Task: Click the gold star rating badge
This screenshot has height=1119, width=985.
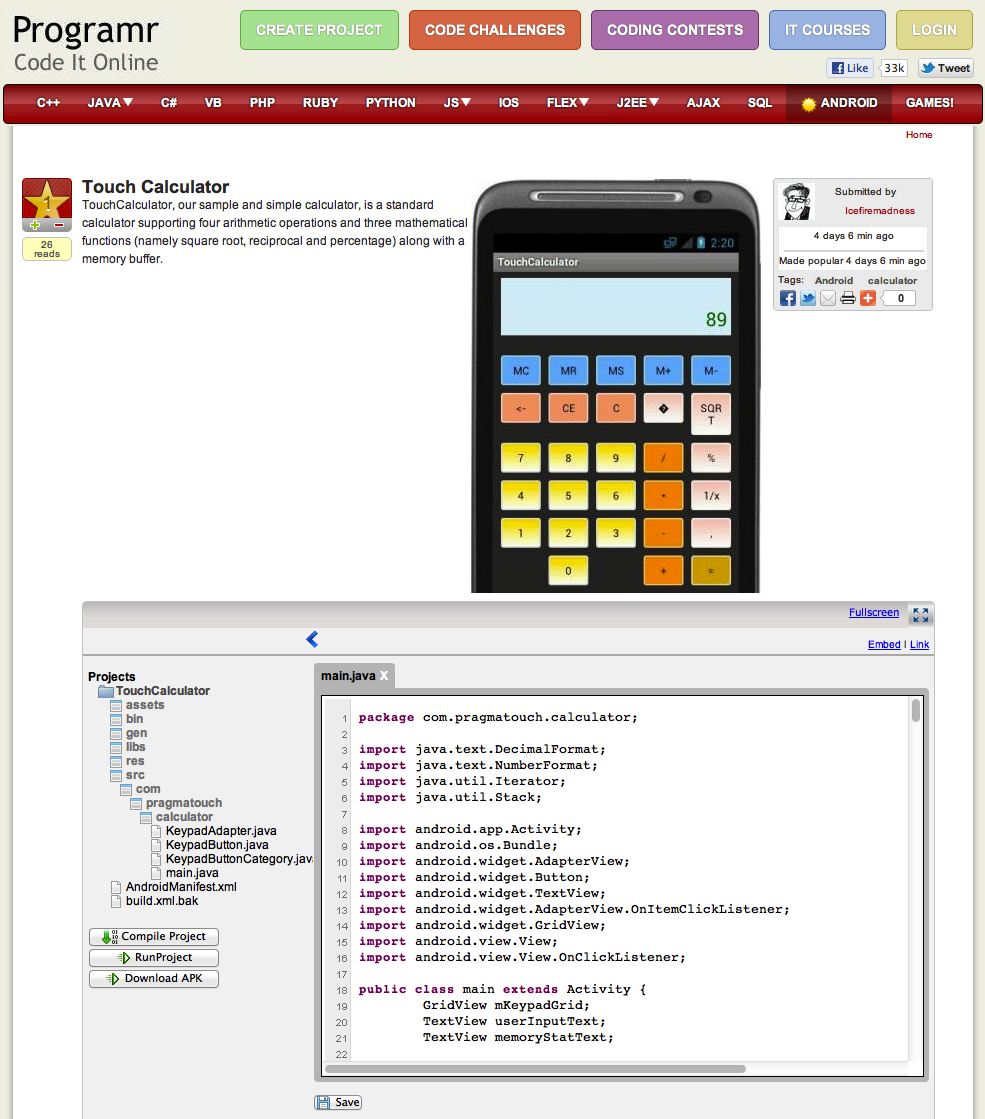Action: 47,199
